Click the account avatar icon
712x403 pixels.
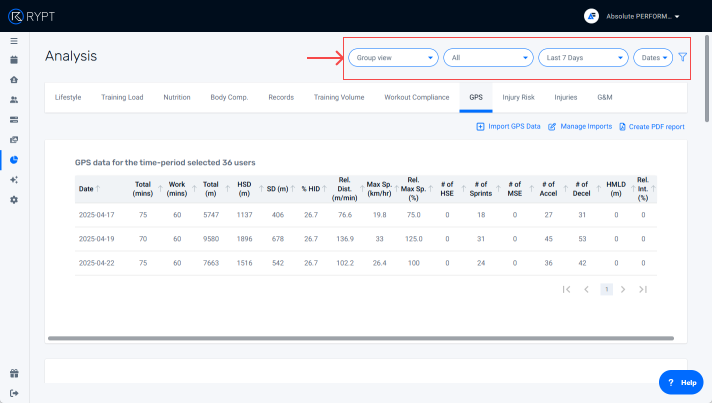[591, 16]
